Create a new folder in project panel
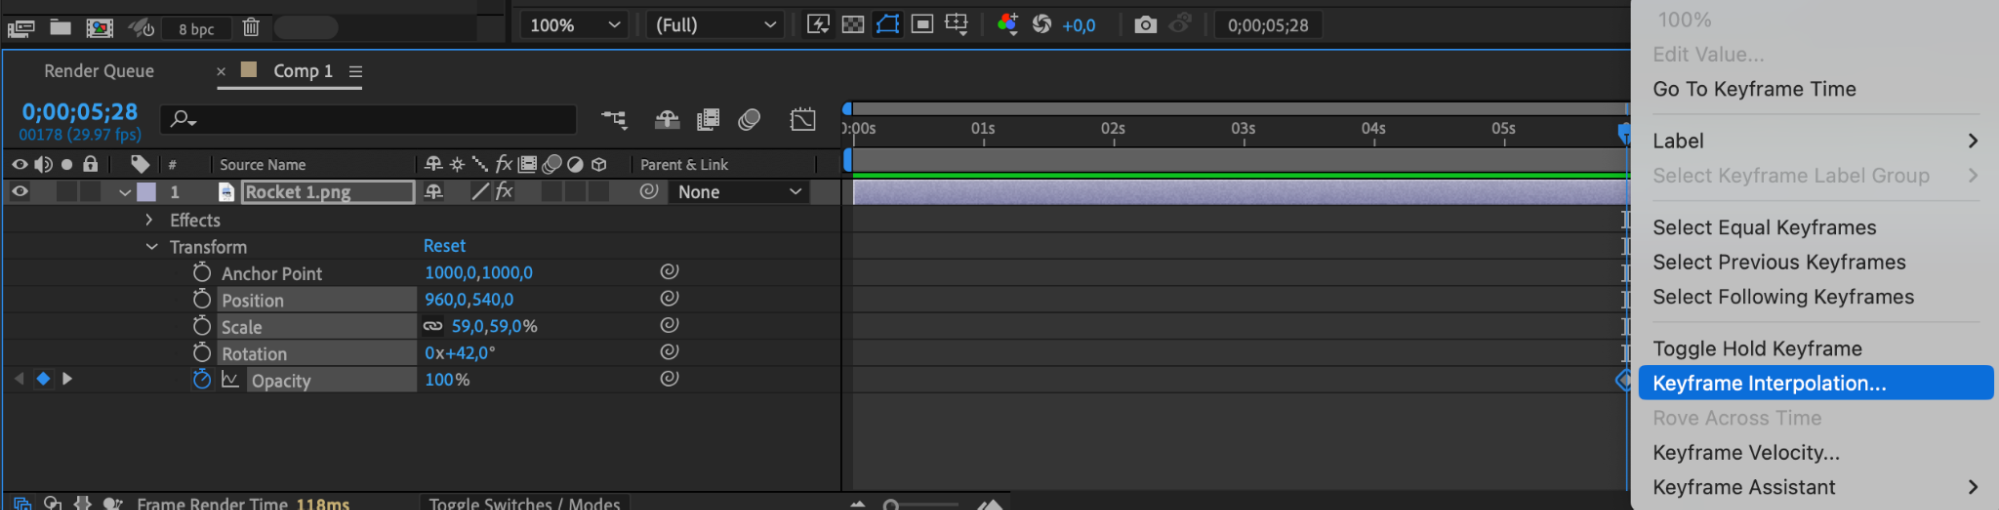This screenshot has width=1999, height=510. click(x=60, y=27)
